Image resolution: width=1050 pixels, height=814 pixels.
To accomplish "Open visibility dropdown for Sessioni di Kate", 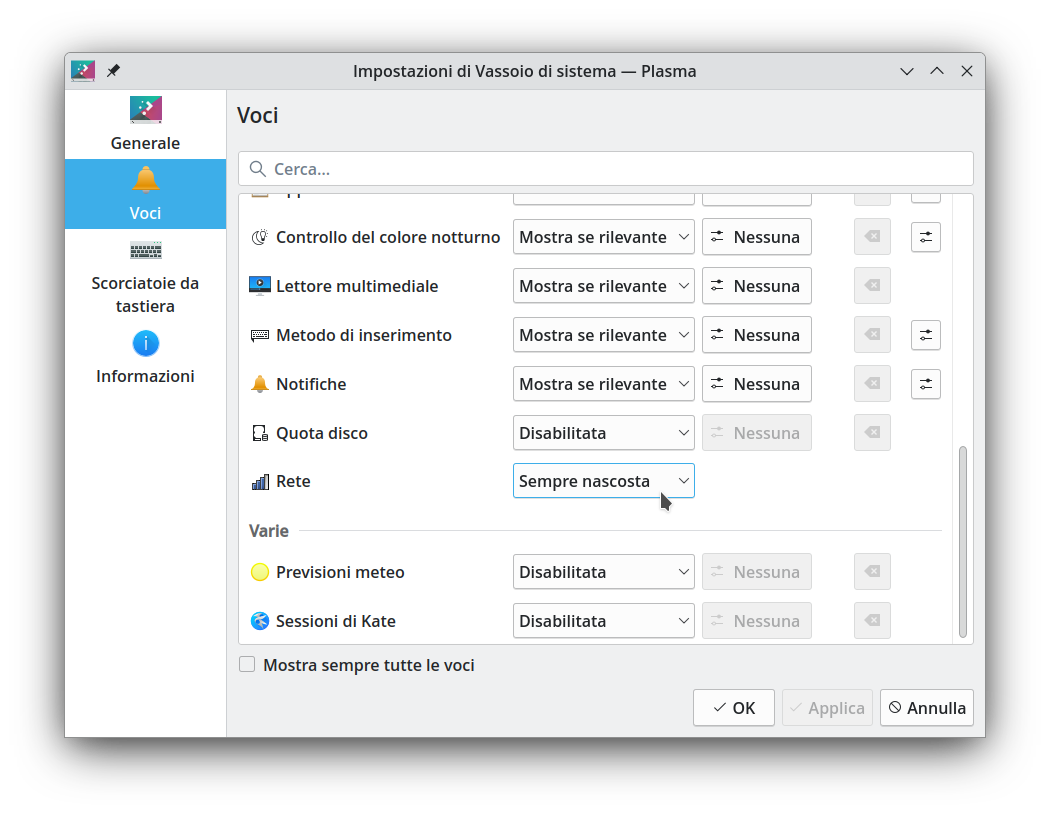I will (603, 621).
